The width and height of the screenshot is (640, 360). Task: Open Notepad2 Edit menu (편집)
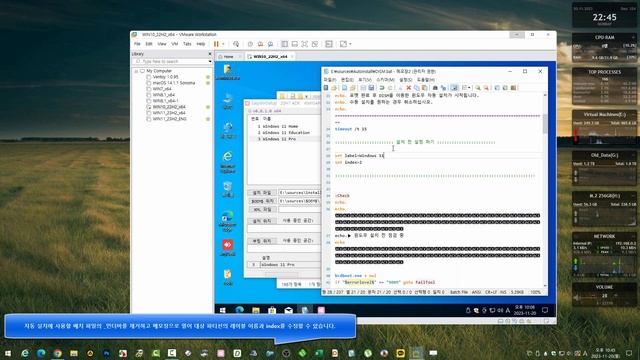pos(347,80)
